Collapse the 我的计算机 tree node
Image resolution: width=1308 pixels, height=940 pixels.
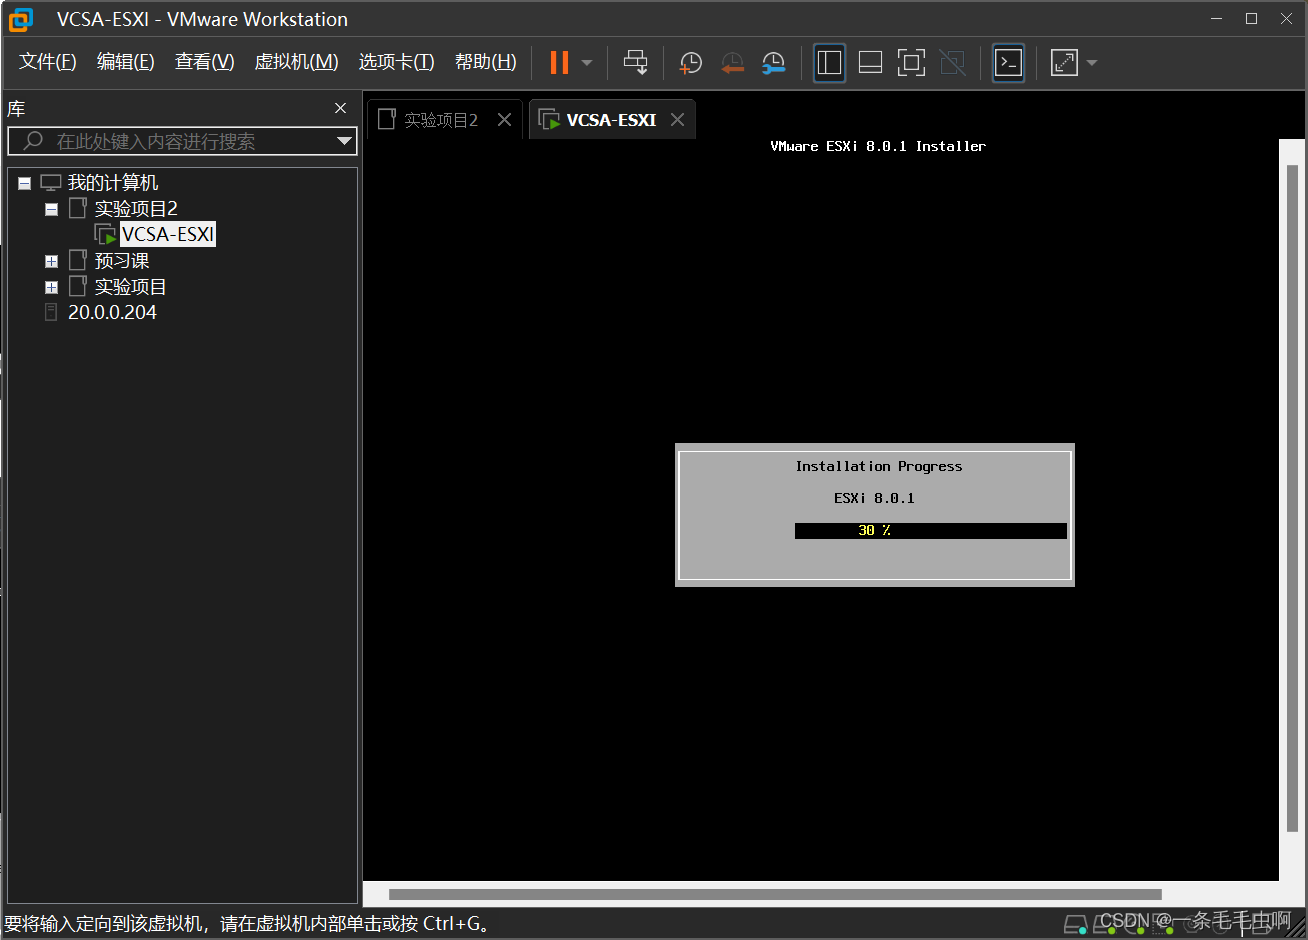24,183
